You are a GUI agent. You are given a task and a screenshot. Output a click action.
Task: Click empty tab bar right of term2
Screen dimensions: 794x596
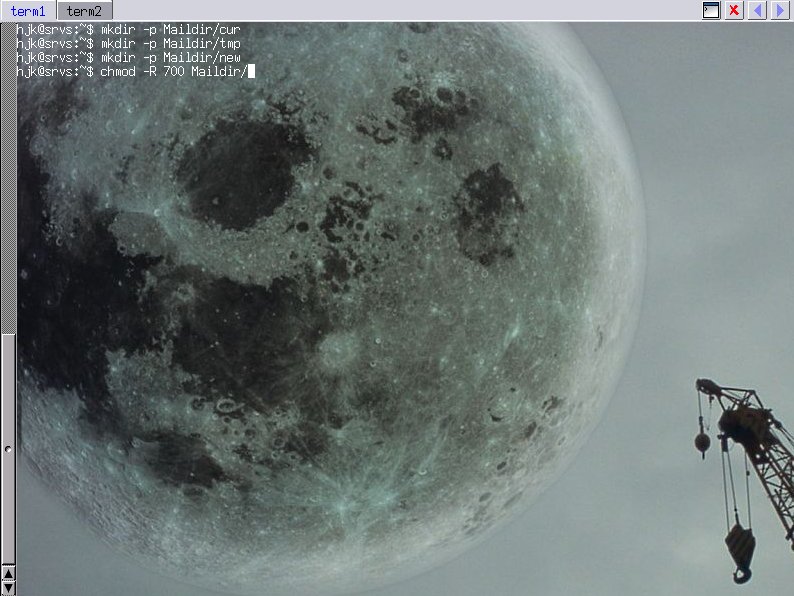[x=400, y=10]
